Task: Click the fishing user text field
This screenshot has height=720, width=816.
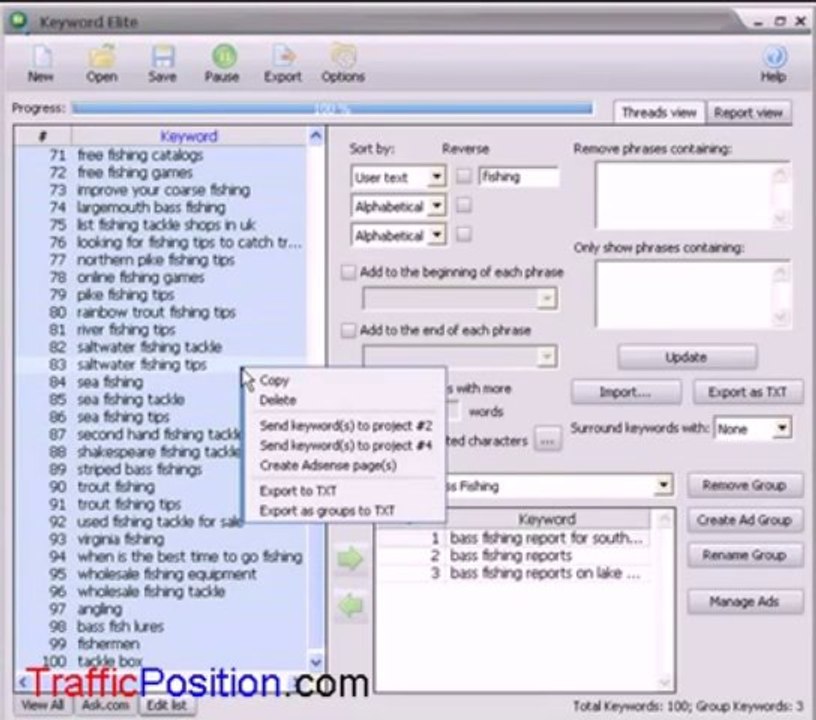Action: point(518,177)
